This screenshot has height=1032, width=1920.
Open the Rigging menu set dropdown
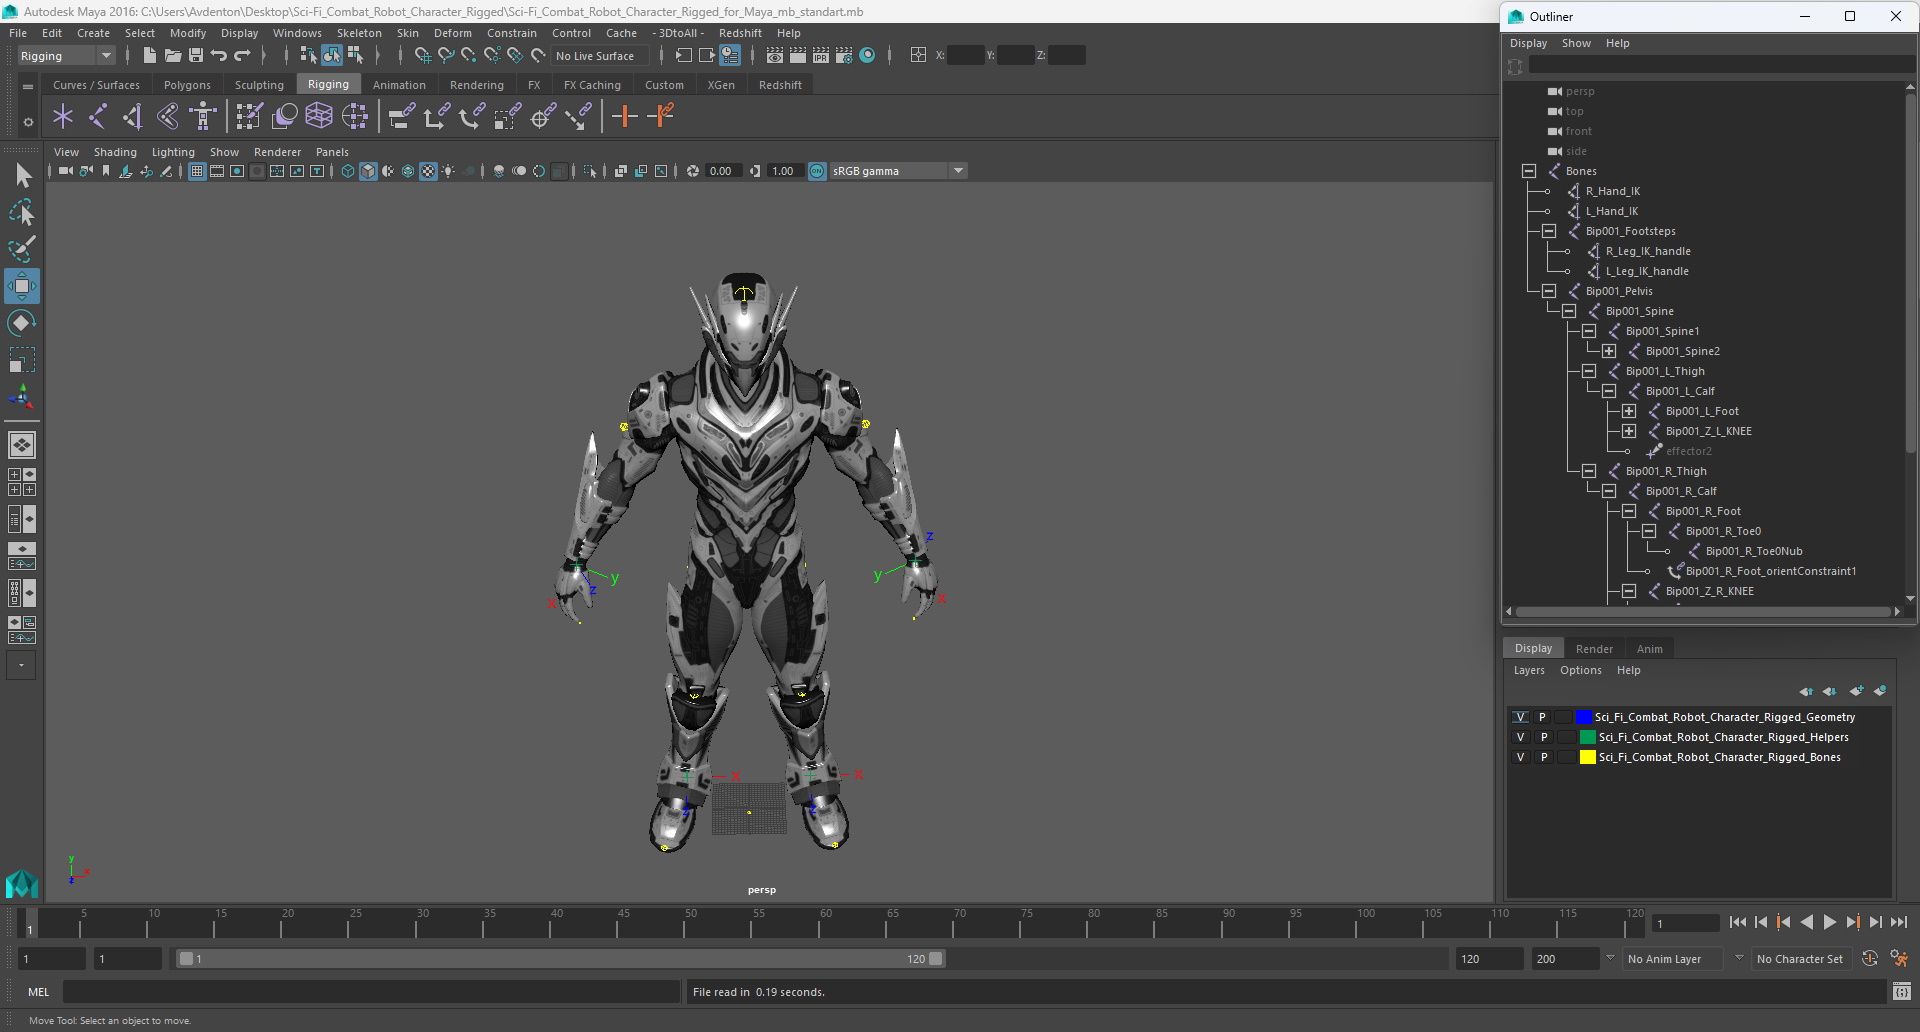[66, 56]
